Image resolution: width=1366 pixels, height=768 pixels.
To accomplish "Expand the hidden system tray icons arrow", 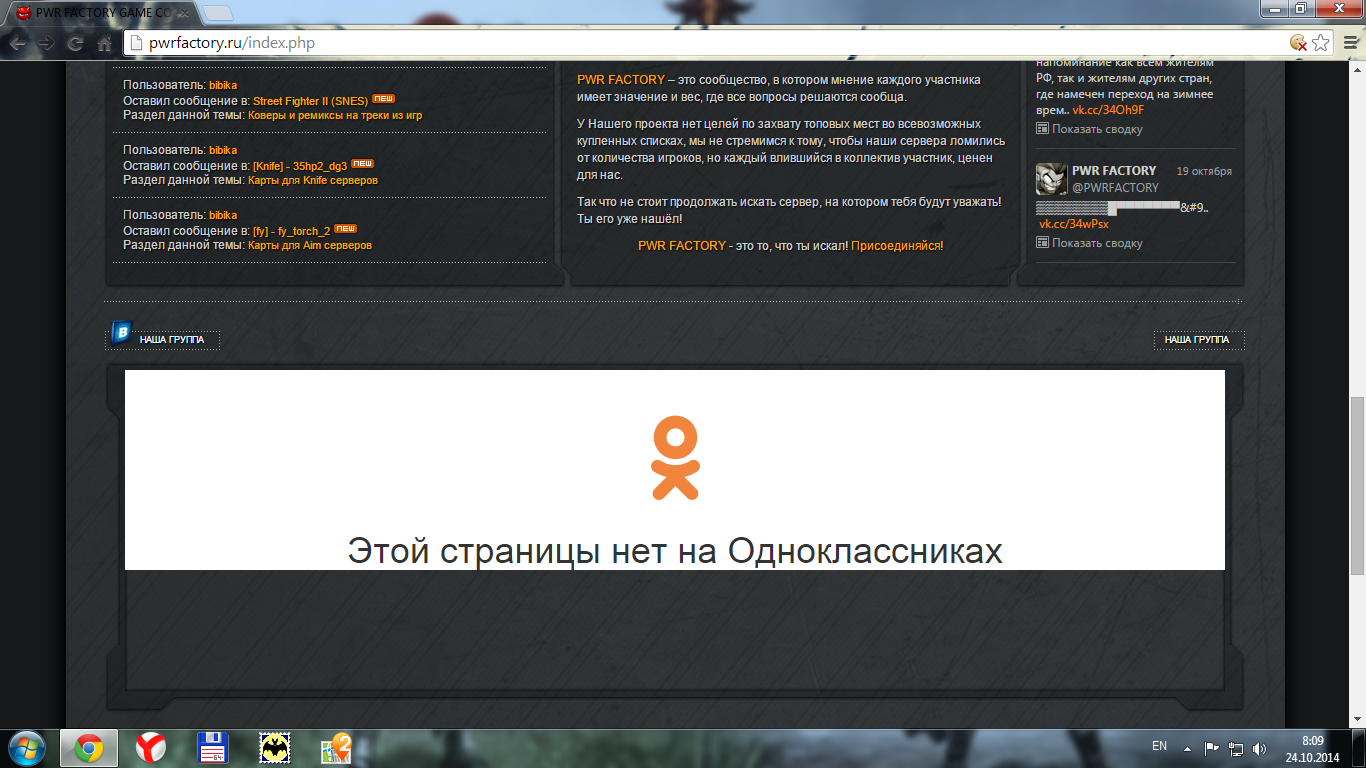I will [1187, 748].
